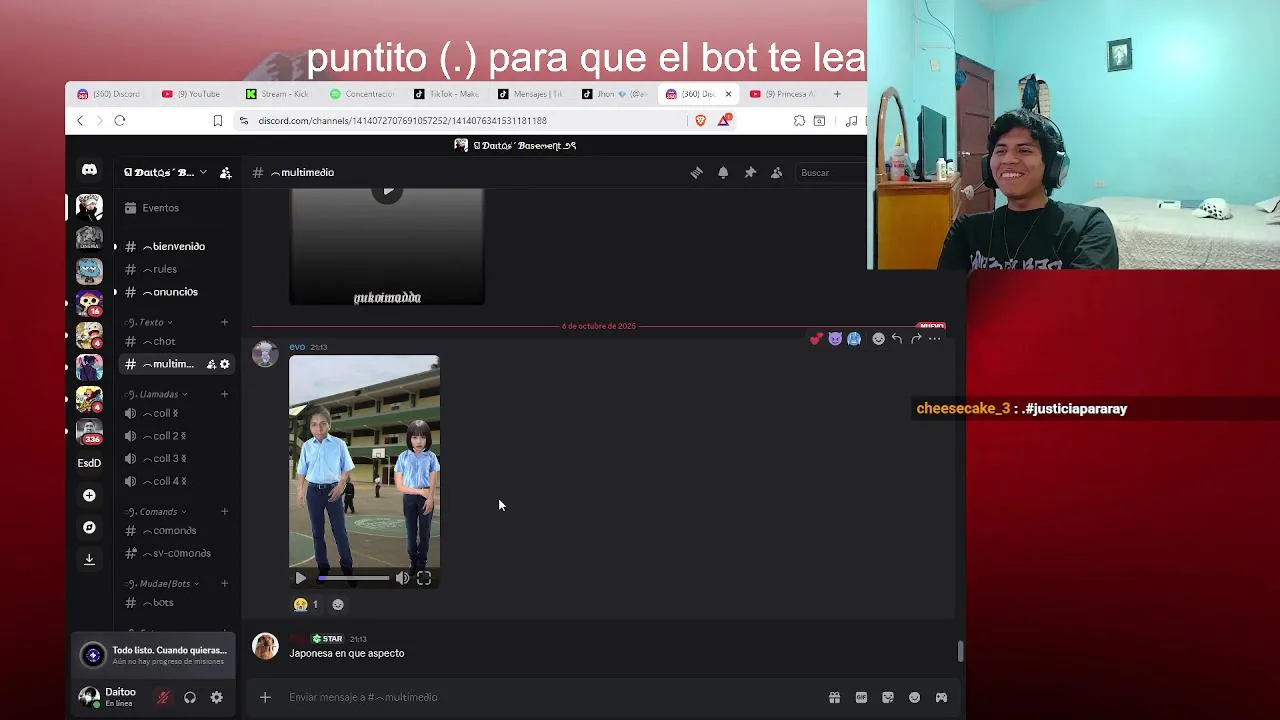Collapse the Texto category
The image size is (1280, 720).
[x=149, y=322]
